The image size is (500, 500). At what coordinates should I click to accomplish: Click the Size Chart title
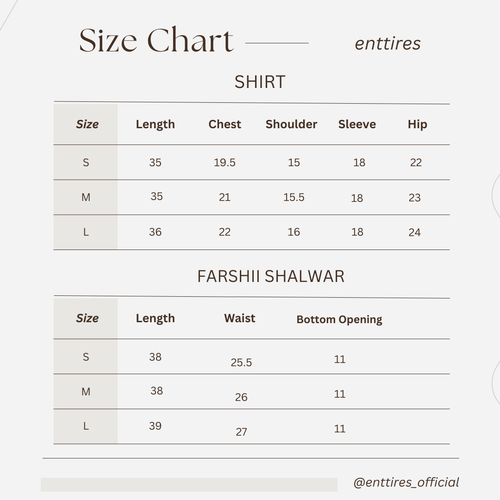click(156, 40)
